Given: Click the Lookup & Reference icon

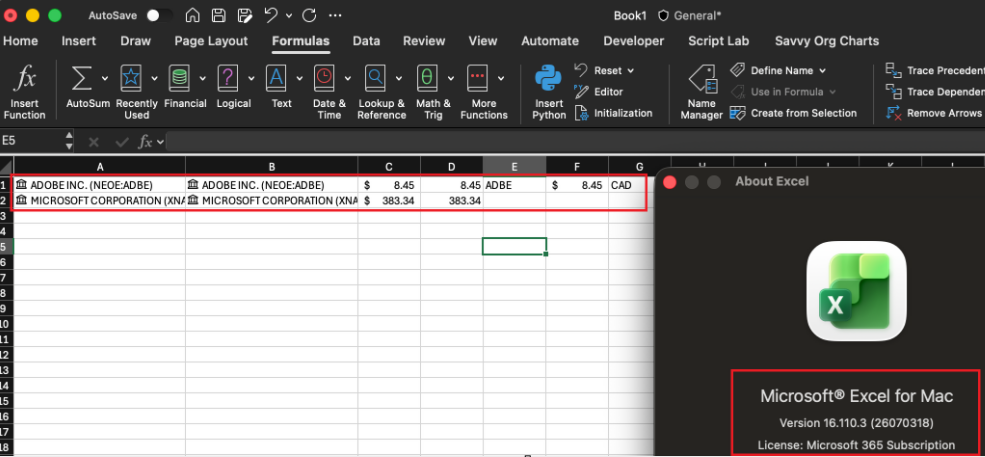Looking at the screenshot, I should coord(375,78).
